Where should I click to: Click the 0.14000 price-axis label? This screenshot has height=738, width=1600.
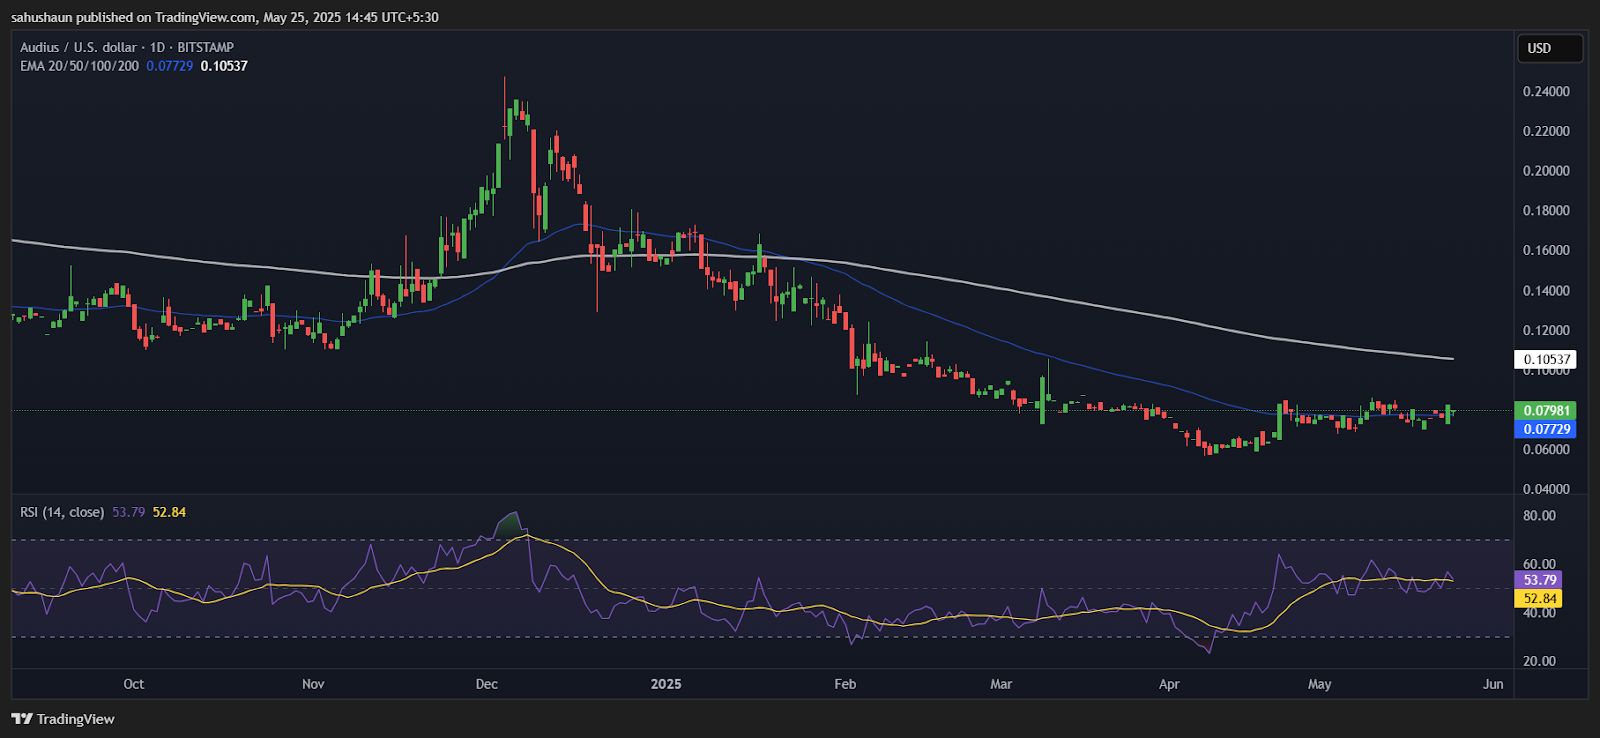[x=1546, y=291]
